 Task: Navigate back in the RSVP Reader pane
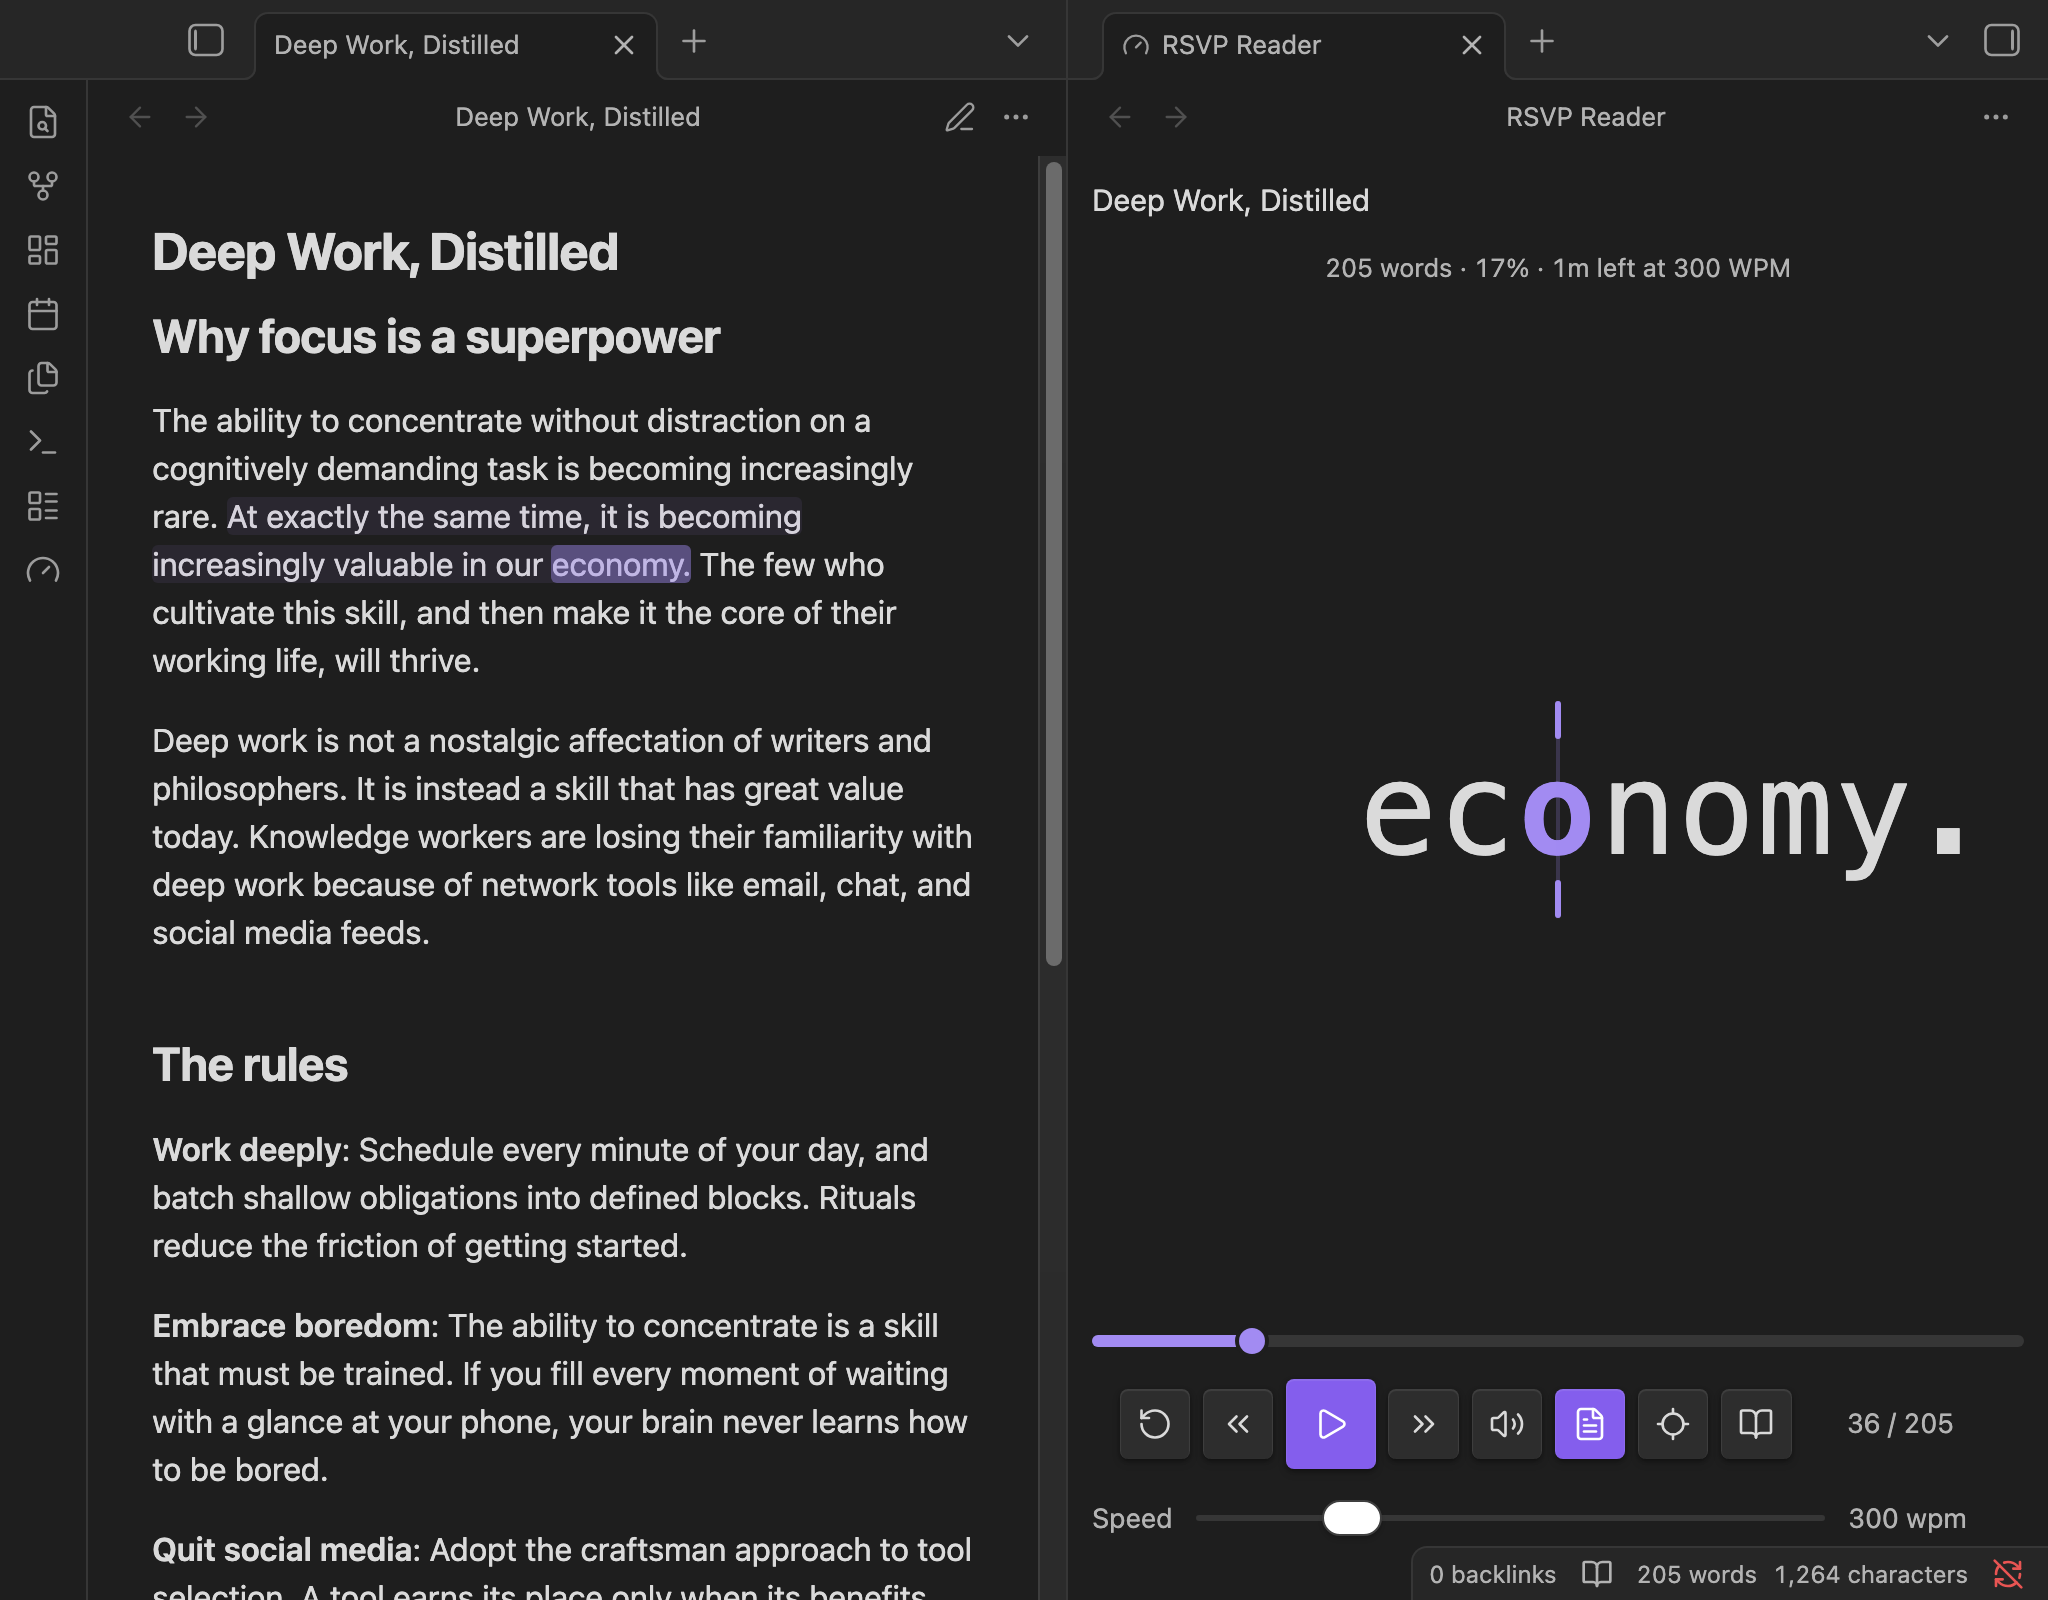click(1120, 117)
